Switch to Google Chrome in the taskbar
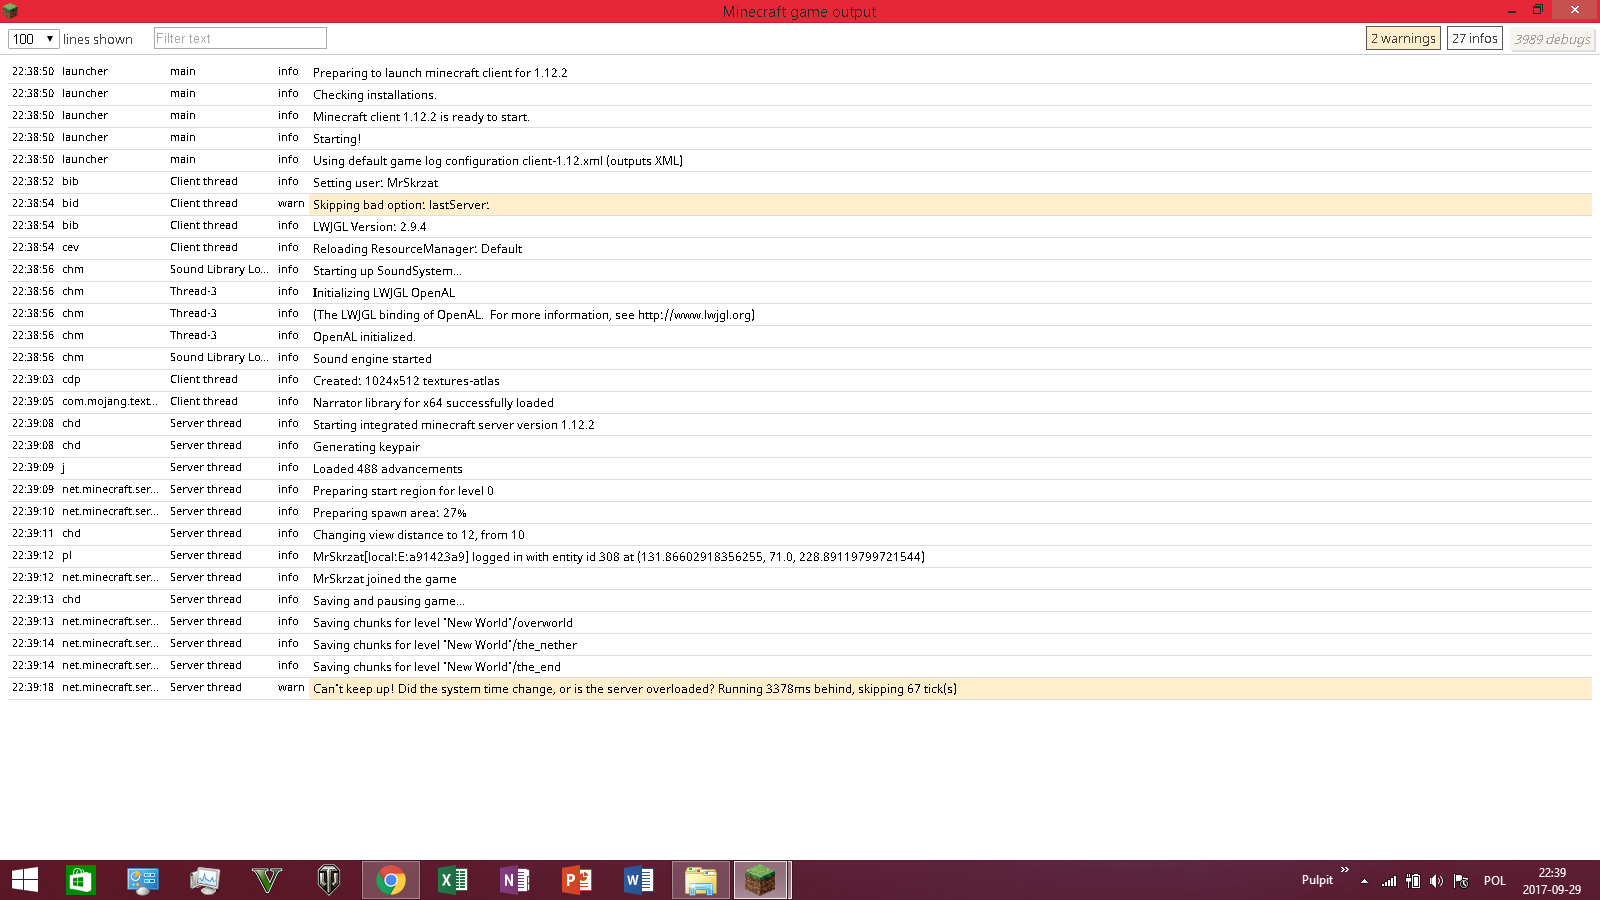This screenshot has height=900, width=1600. pos(391,880)
